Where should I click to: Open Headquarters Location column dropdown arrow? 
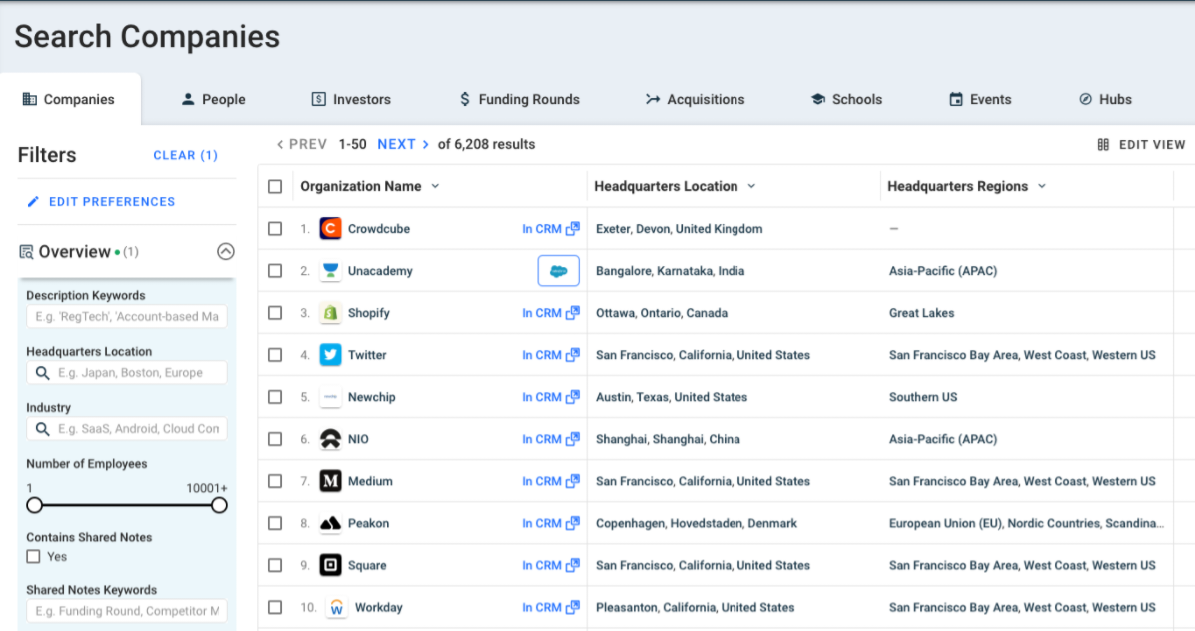tap(751, 186)
